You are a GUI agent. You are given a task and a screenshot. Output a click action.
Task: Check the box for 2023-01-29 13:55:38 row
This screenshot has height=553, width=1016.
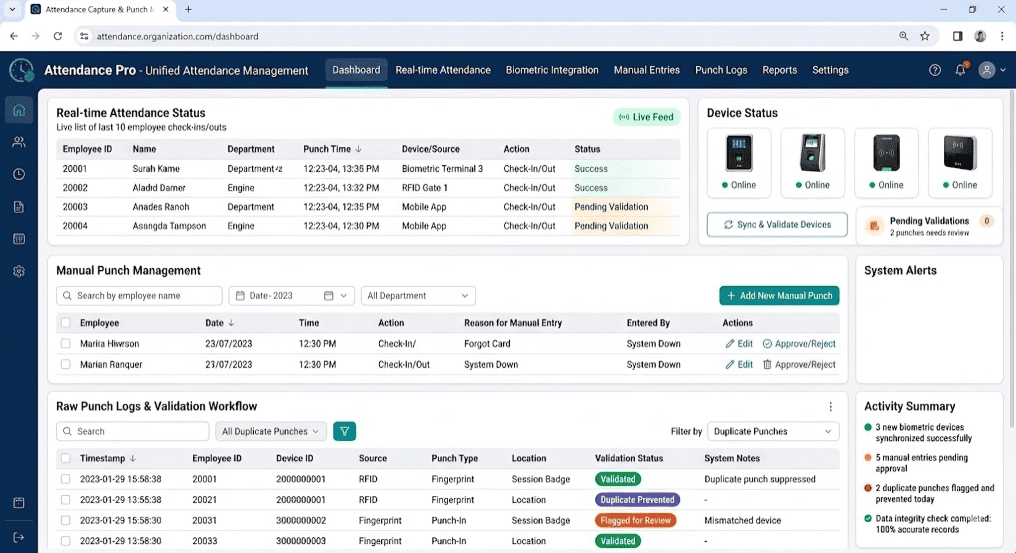(x=65, y=500)
